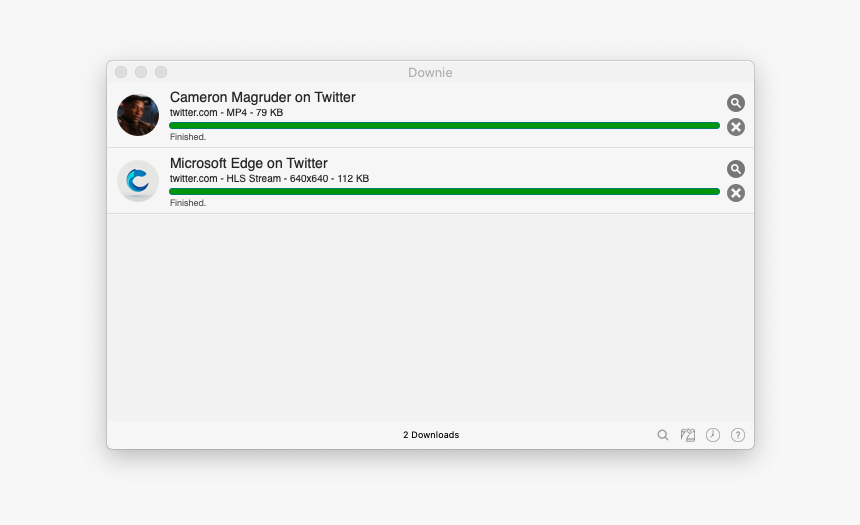The width and height of the screenshot is (860, 525).
Task: Click the Downie window title
Action: pyautogui.click(x=430, y=72)
